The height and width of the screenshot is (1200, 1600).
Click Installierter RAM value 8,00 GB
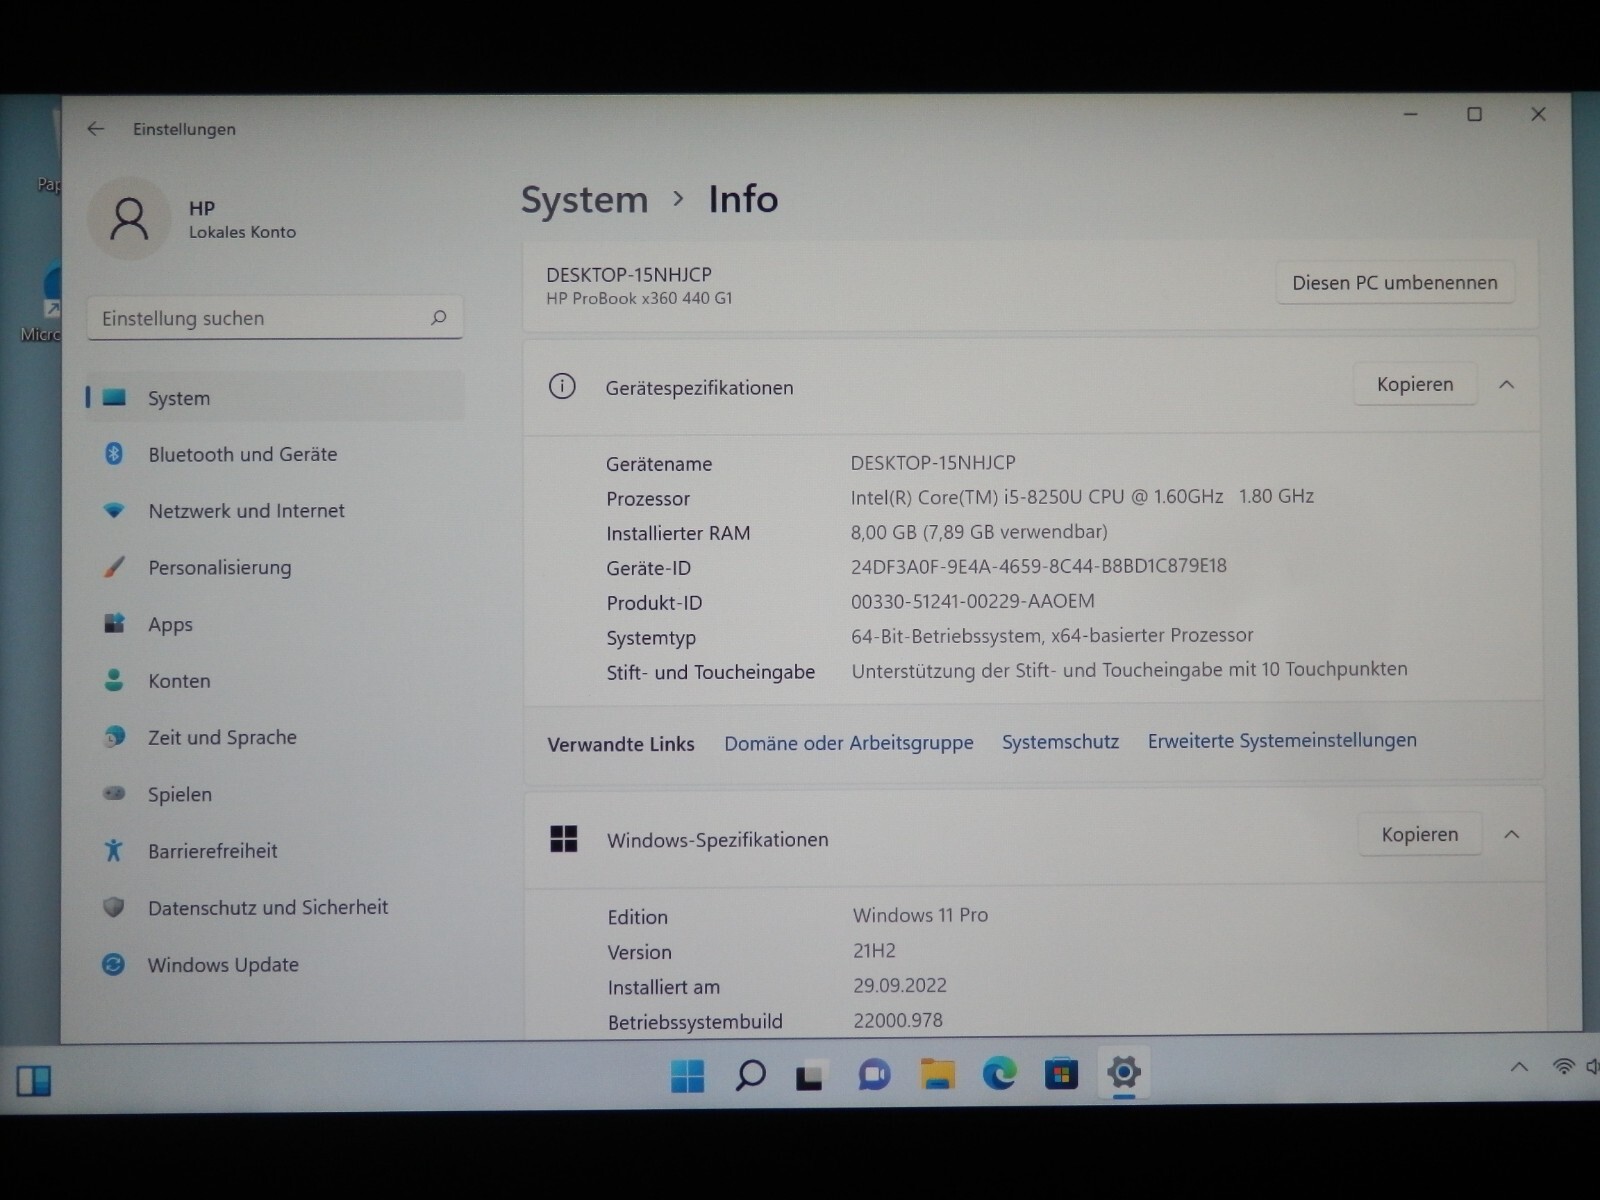(x=979, y=532)
